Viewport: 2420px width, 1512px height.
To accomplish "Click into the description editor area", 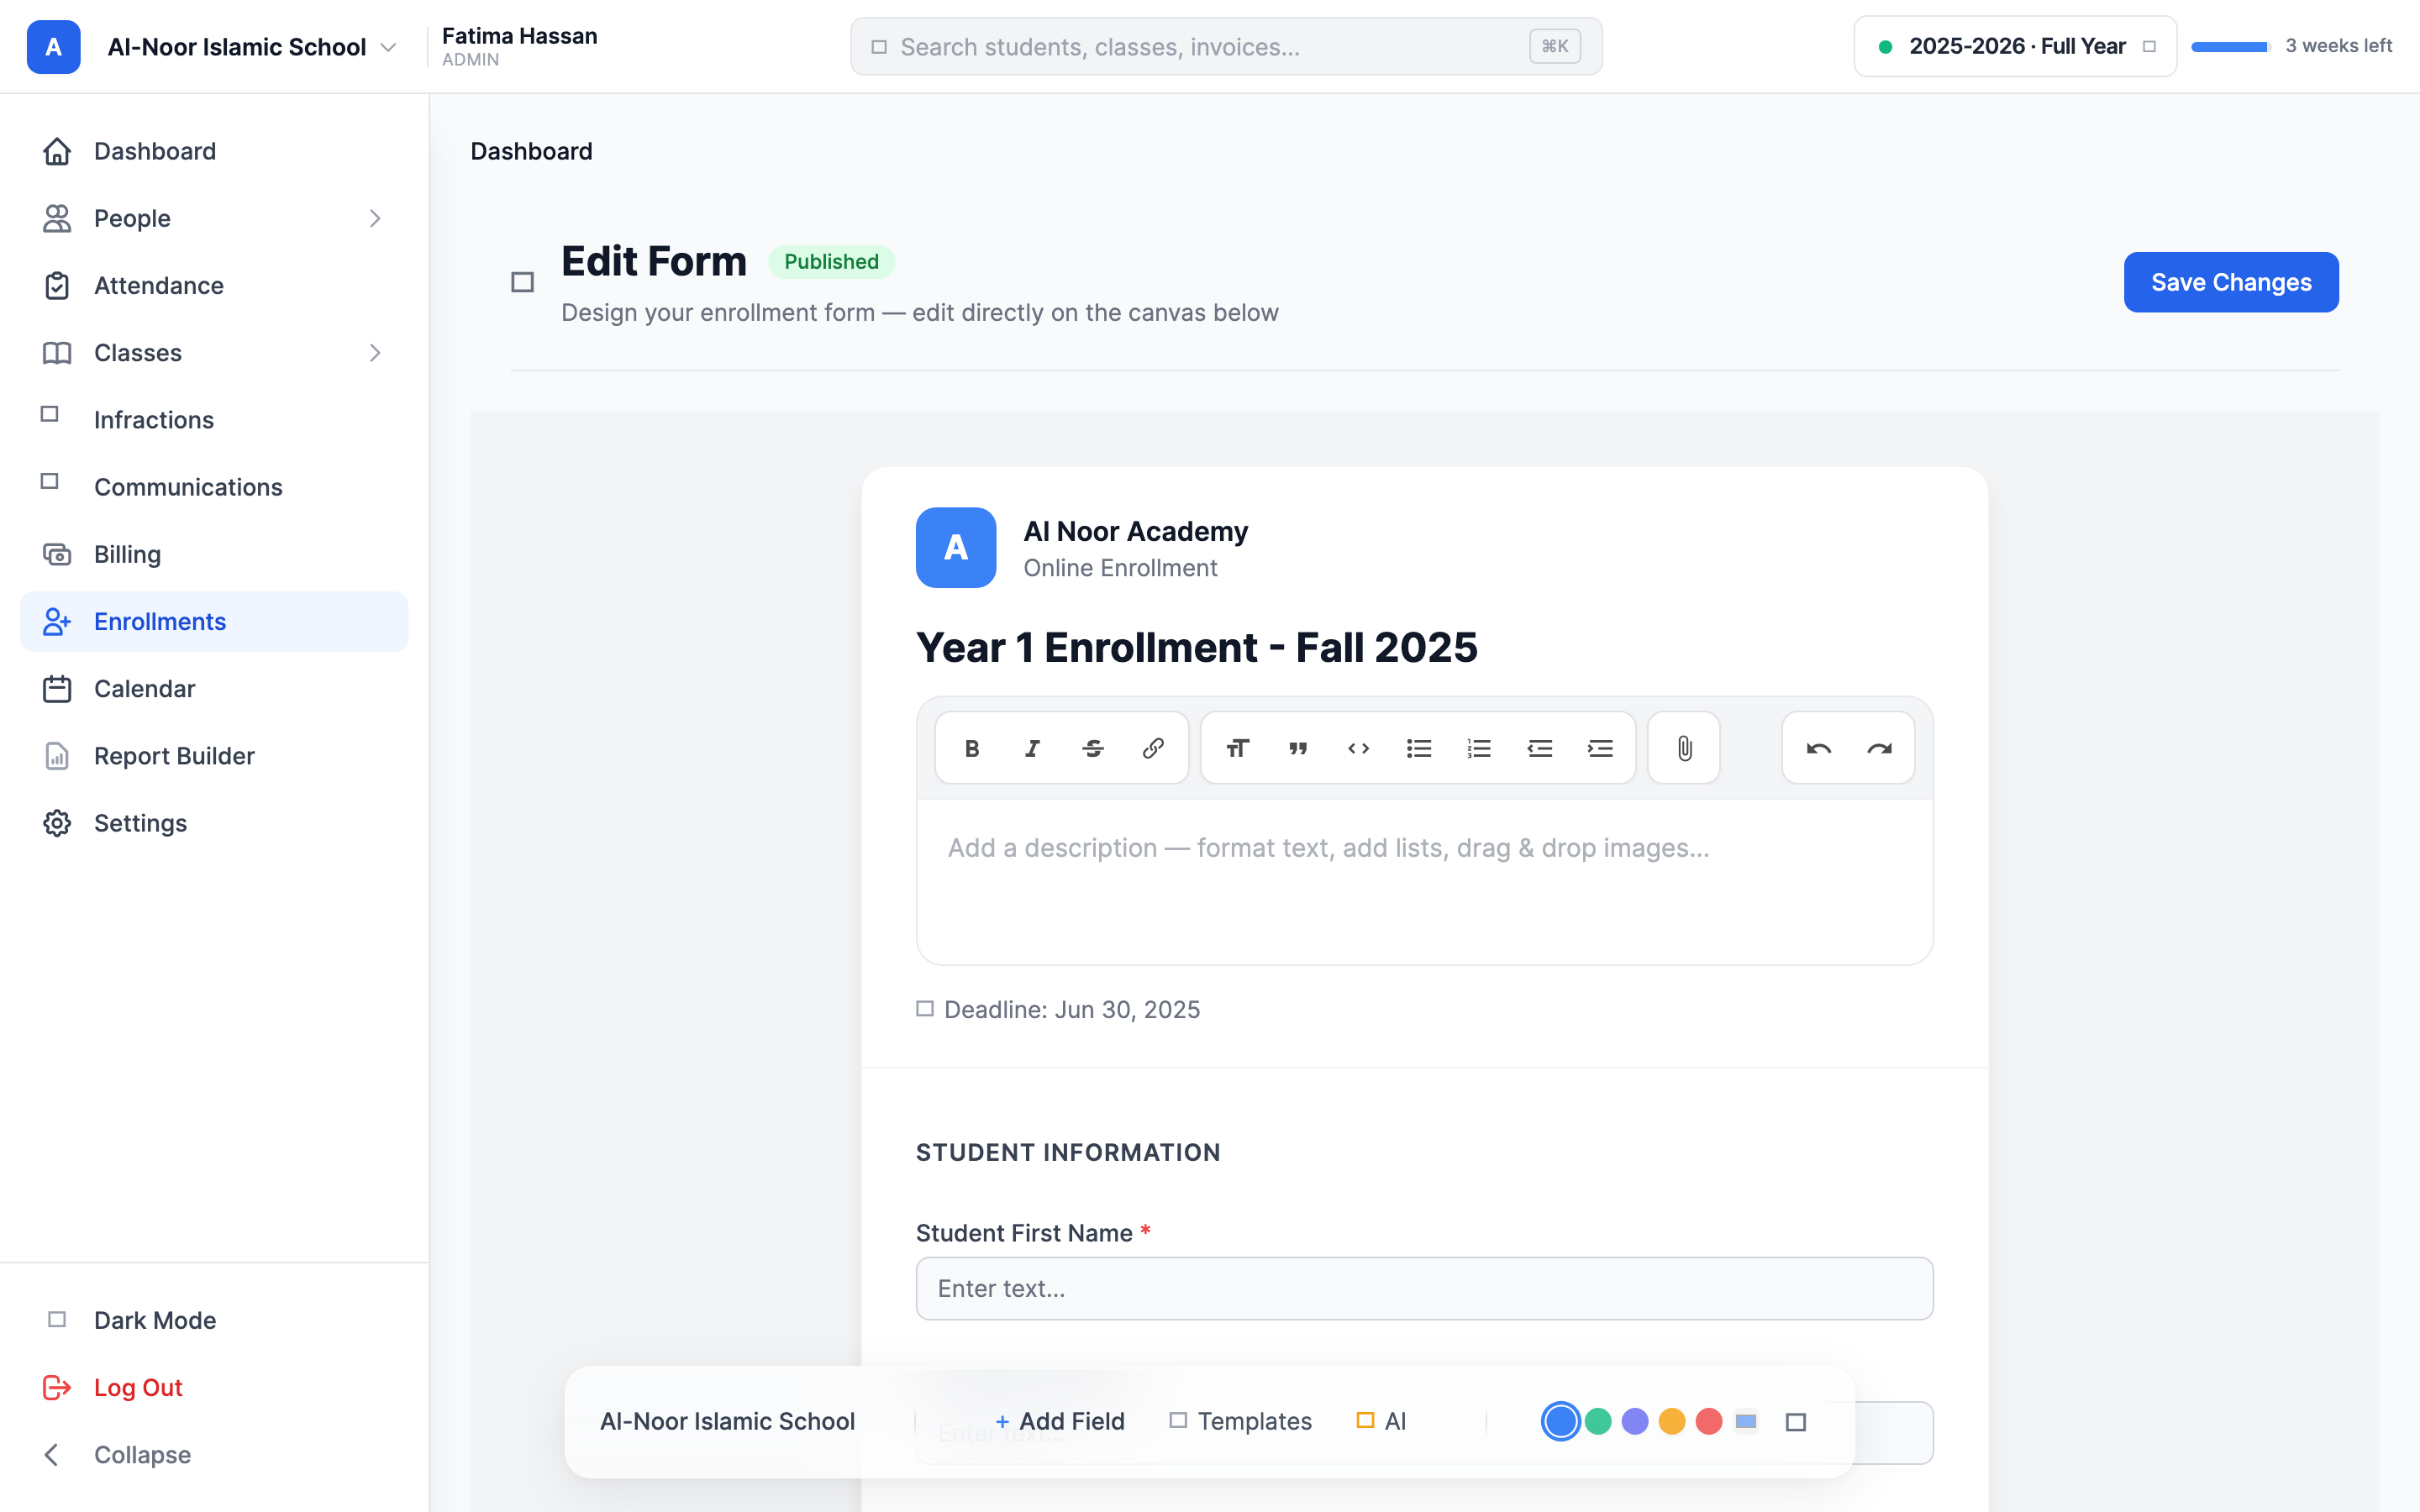I will [x=1424, y=881].
